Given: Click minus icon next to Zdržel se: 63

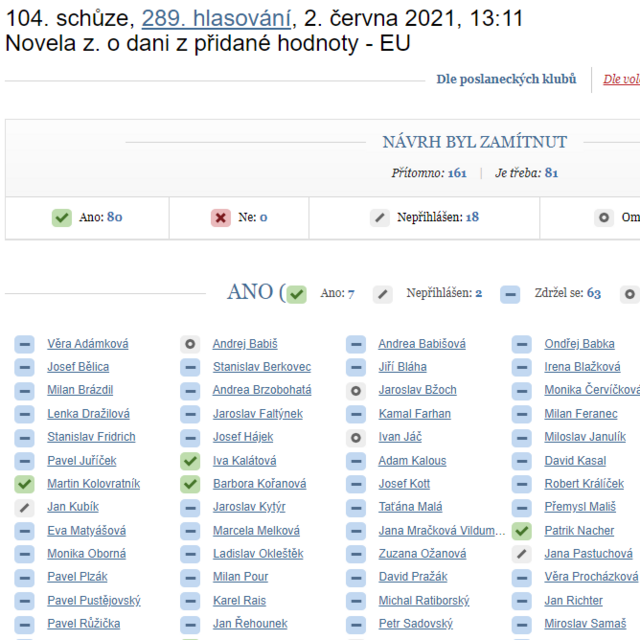Looking at the screenshot, I should tap(510, 294).
